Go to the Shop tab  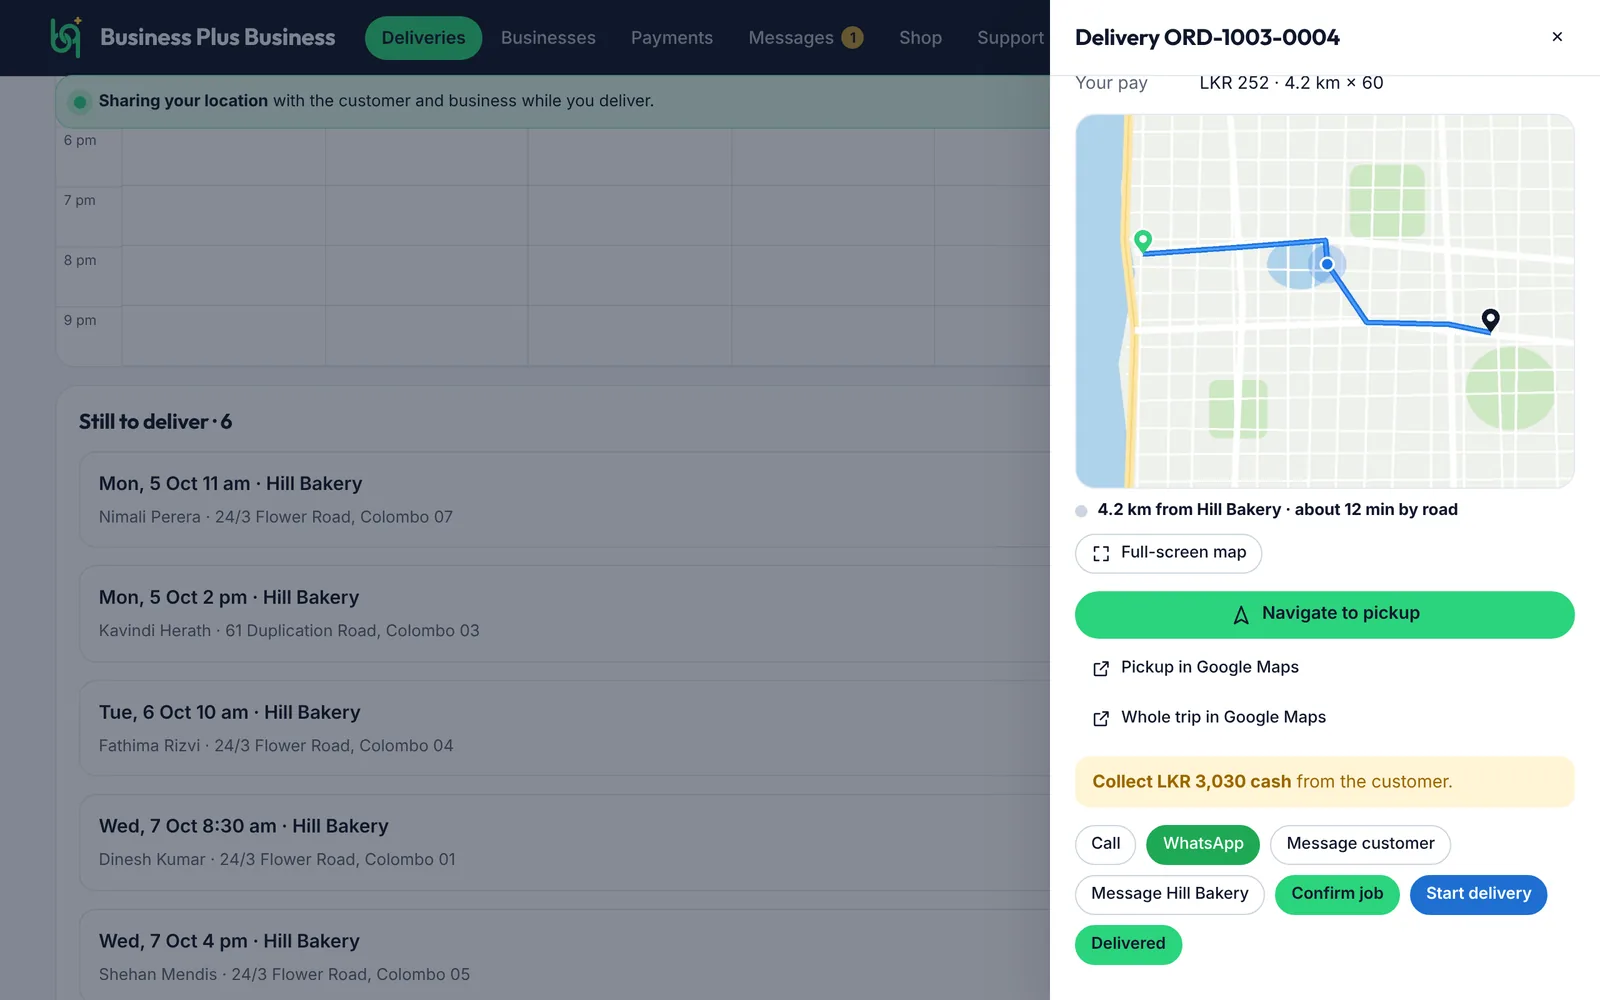click(x=920, y=38)
